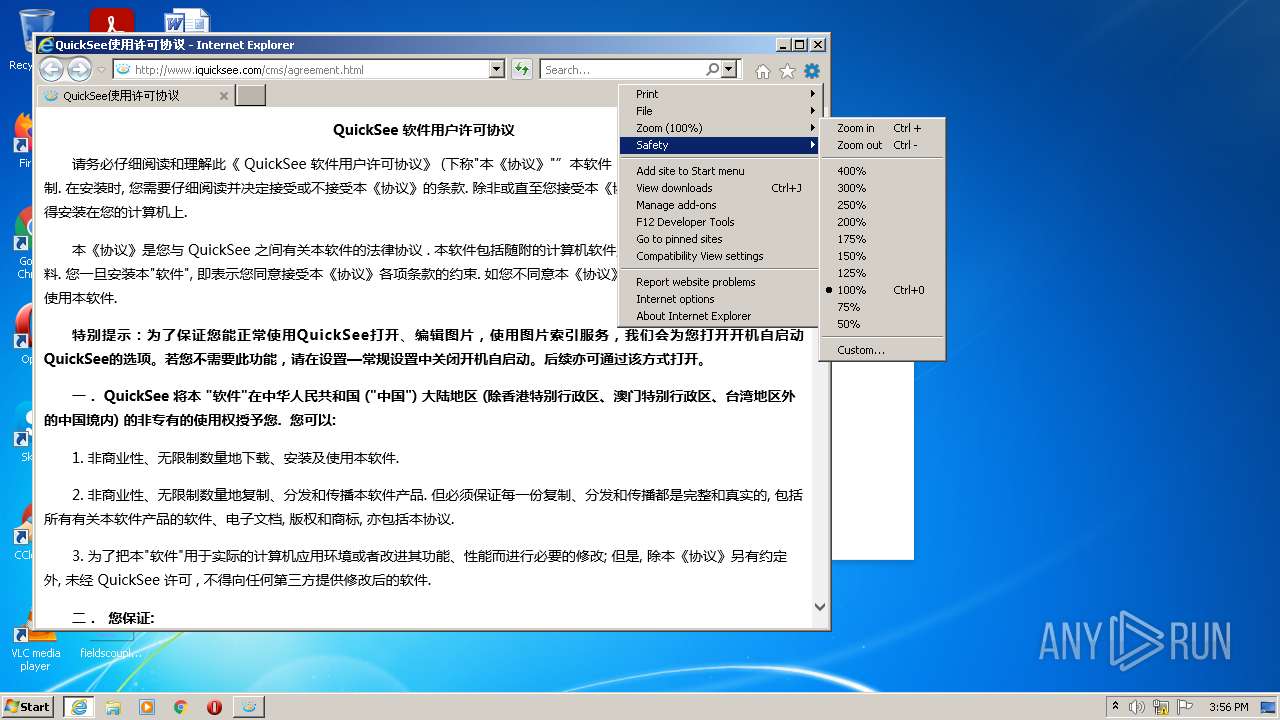Expand the Print submenu
Screen dimensions: 1280x720
(719, 94)
